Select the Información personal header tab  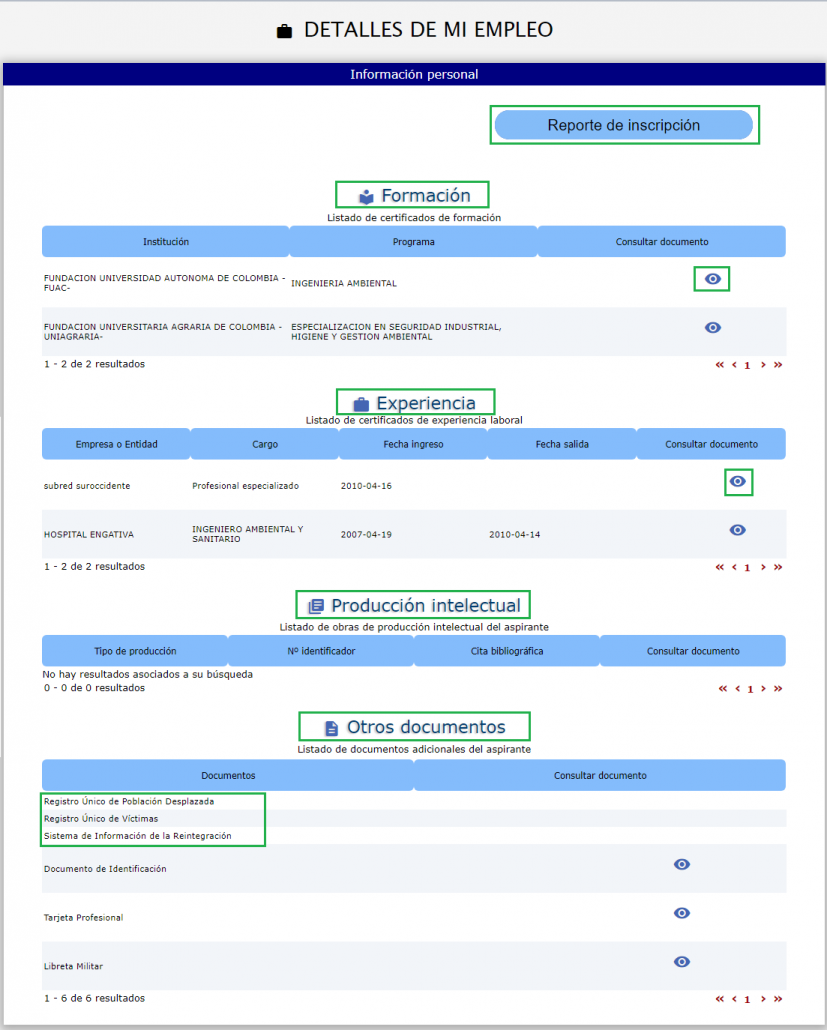click(x=413, y=74)
